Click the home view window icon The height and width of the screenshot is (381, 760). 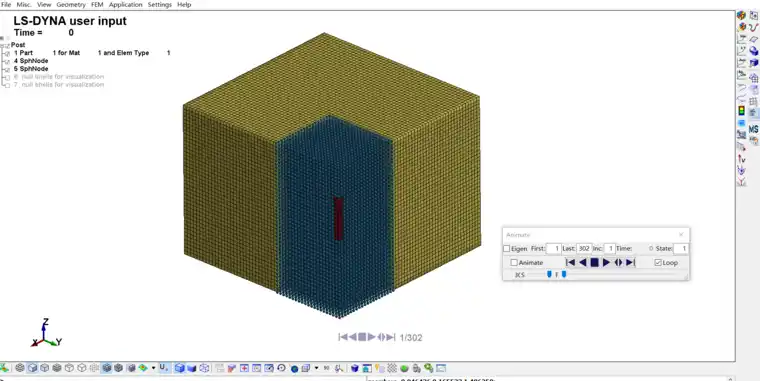click(367, 368)
